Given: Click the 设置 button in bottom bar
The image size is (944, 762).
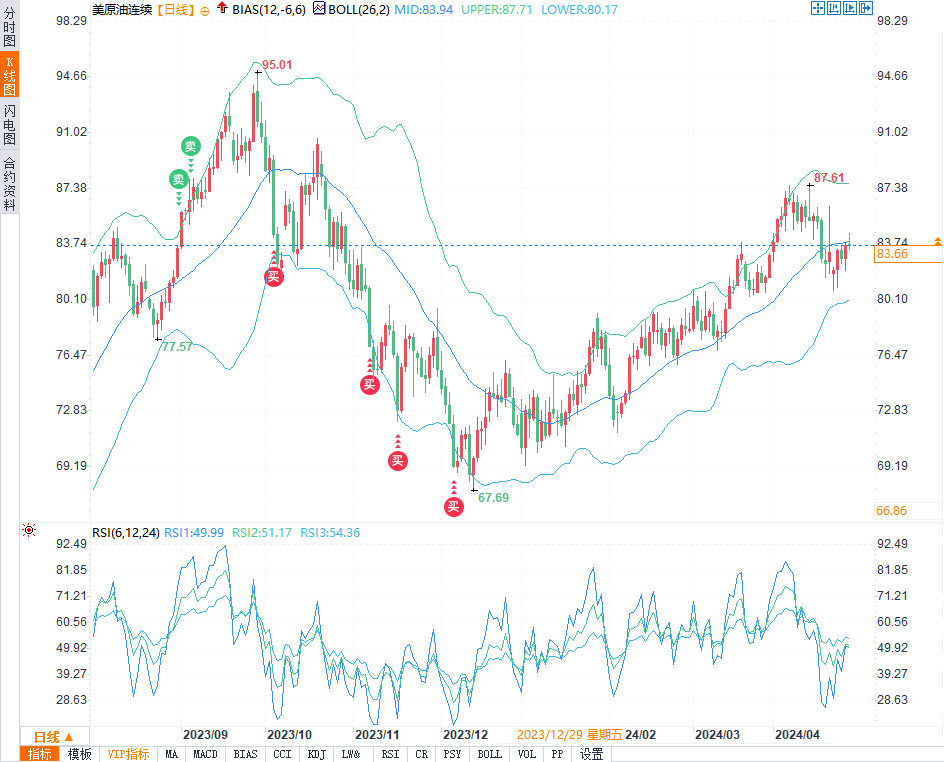Looking at the screenshot, I should coord(591,754).
